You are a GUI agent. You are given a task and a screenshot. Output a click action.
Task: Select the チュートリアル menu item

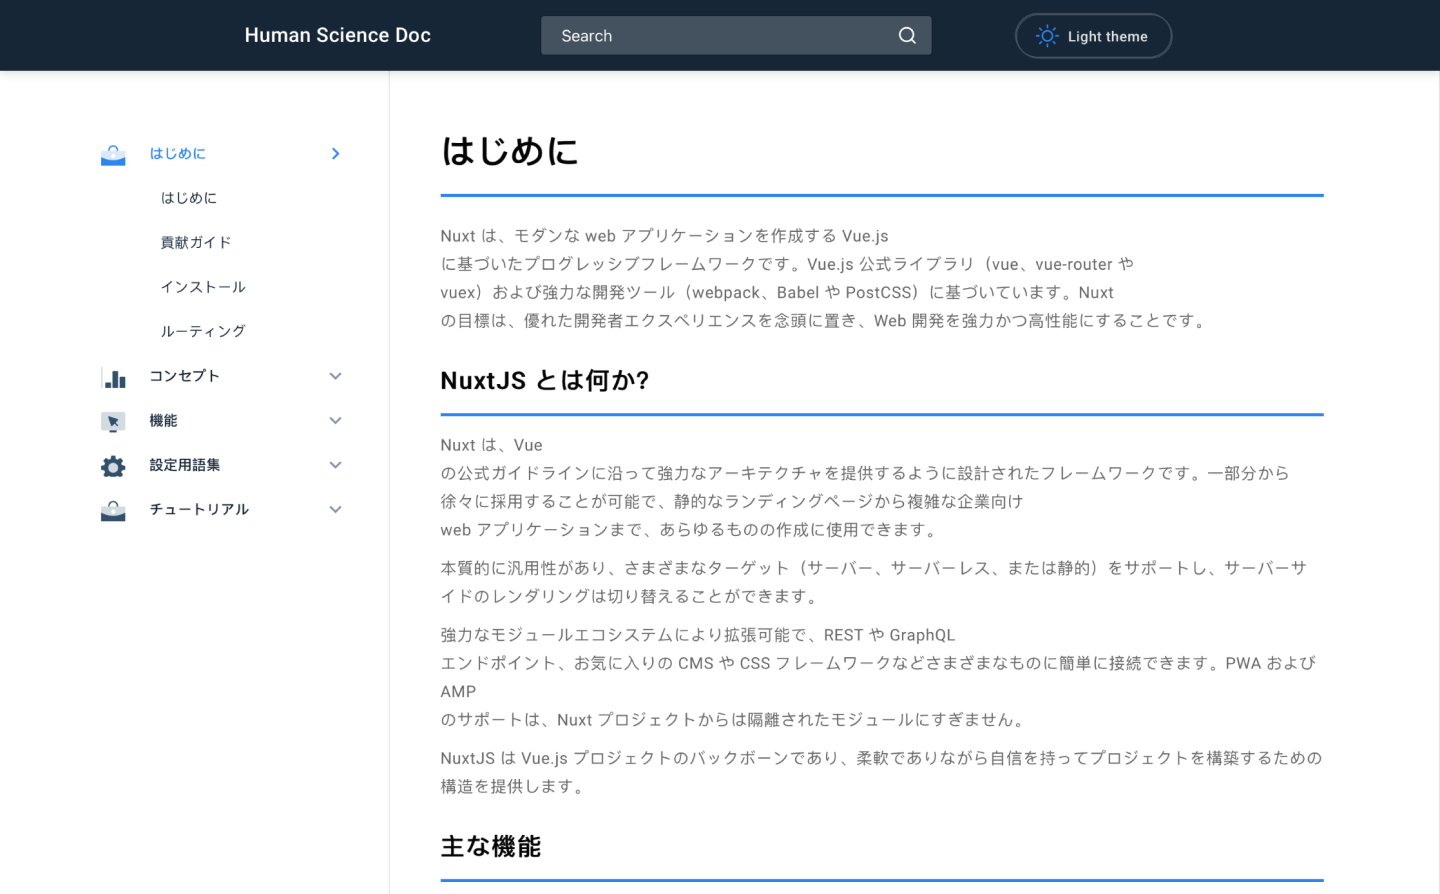[199, 509]
